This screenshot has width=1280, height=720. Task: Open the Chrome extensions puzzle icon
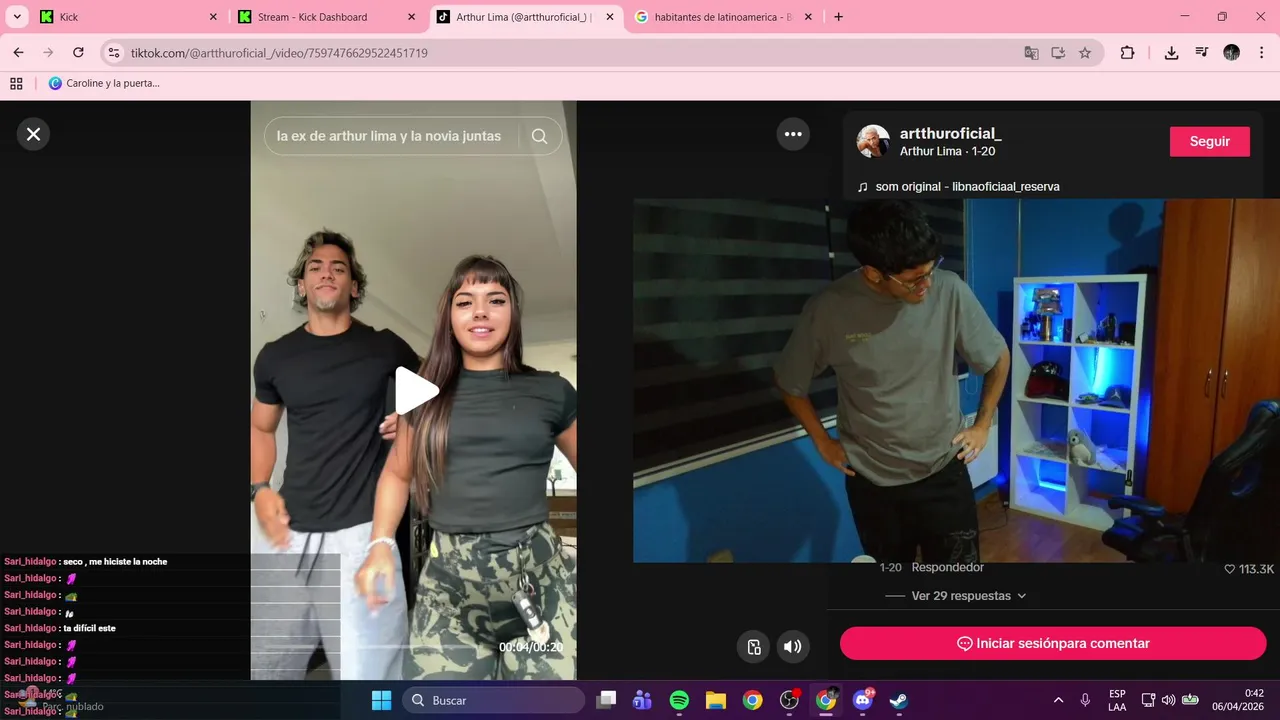(1127, 53)
